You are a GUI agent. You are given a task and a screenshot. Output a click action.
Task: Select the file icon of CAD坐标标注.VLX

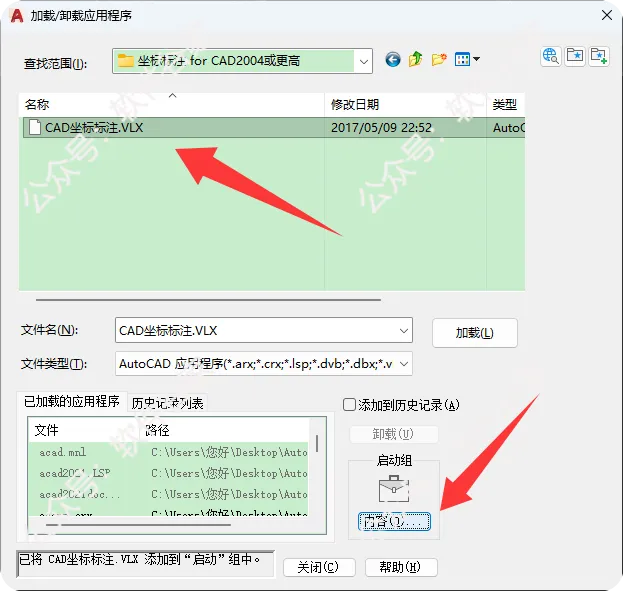pos(35,128)
